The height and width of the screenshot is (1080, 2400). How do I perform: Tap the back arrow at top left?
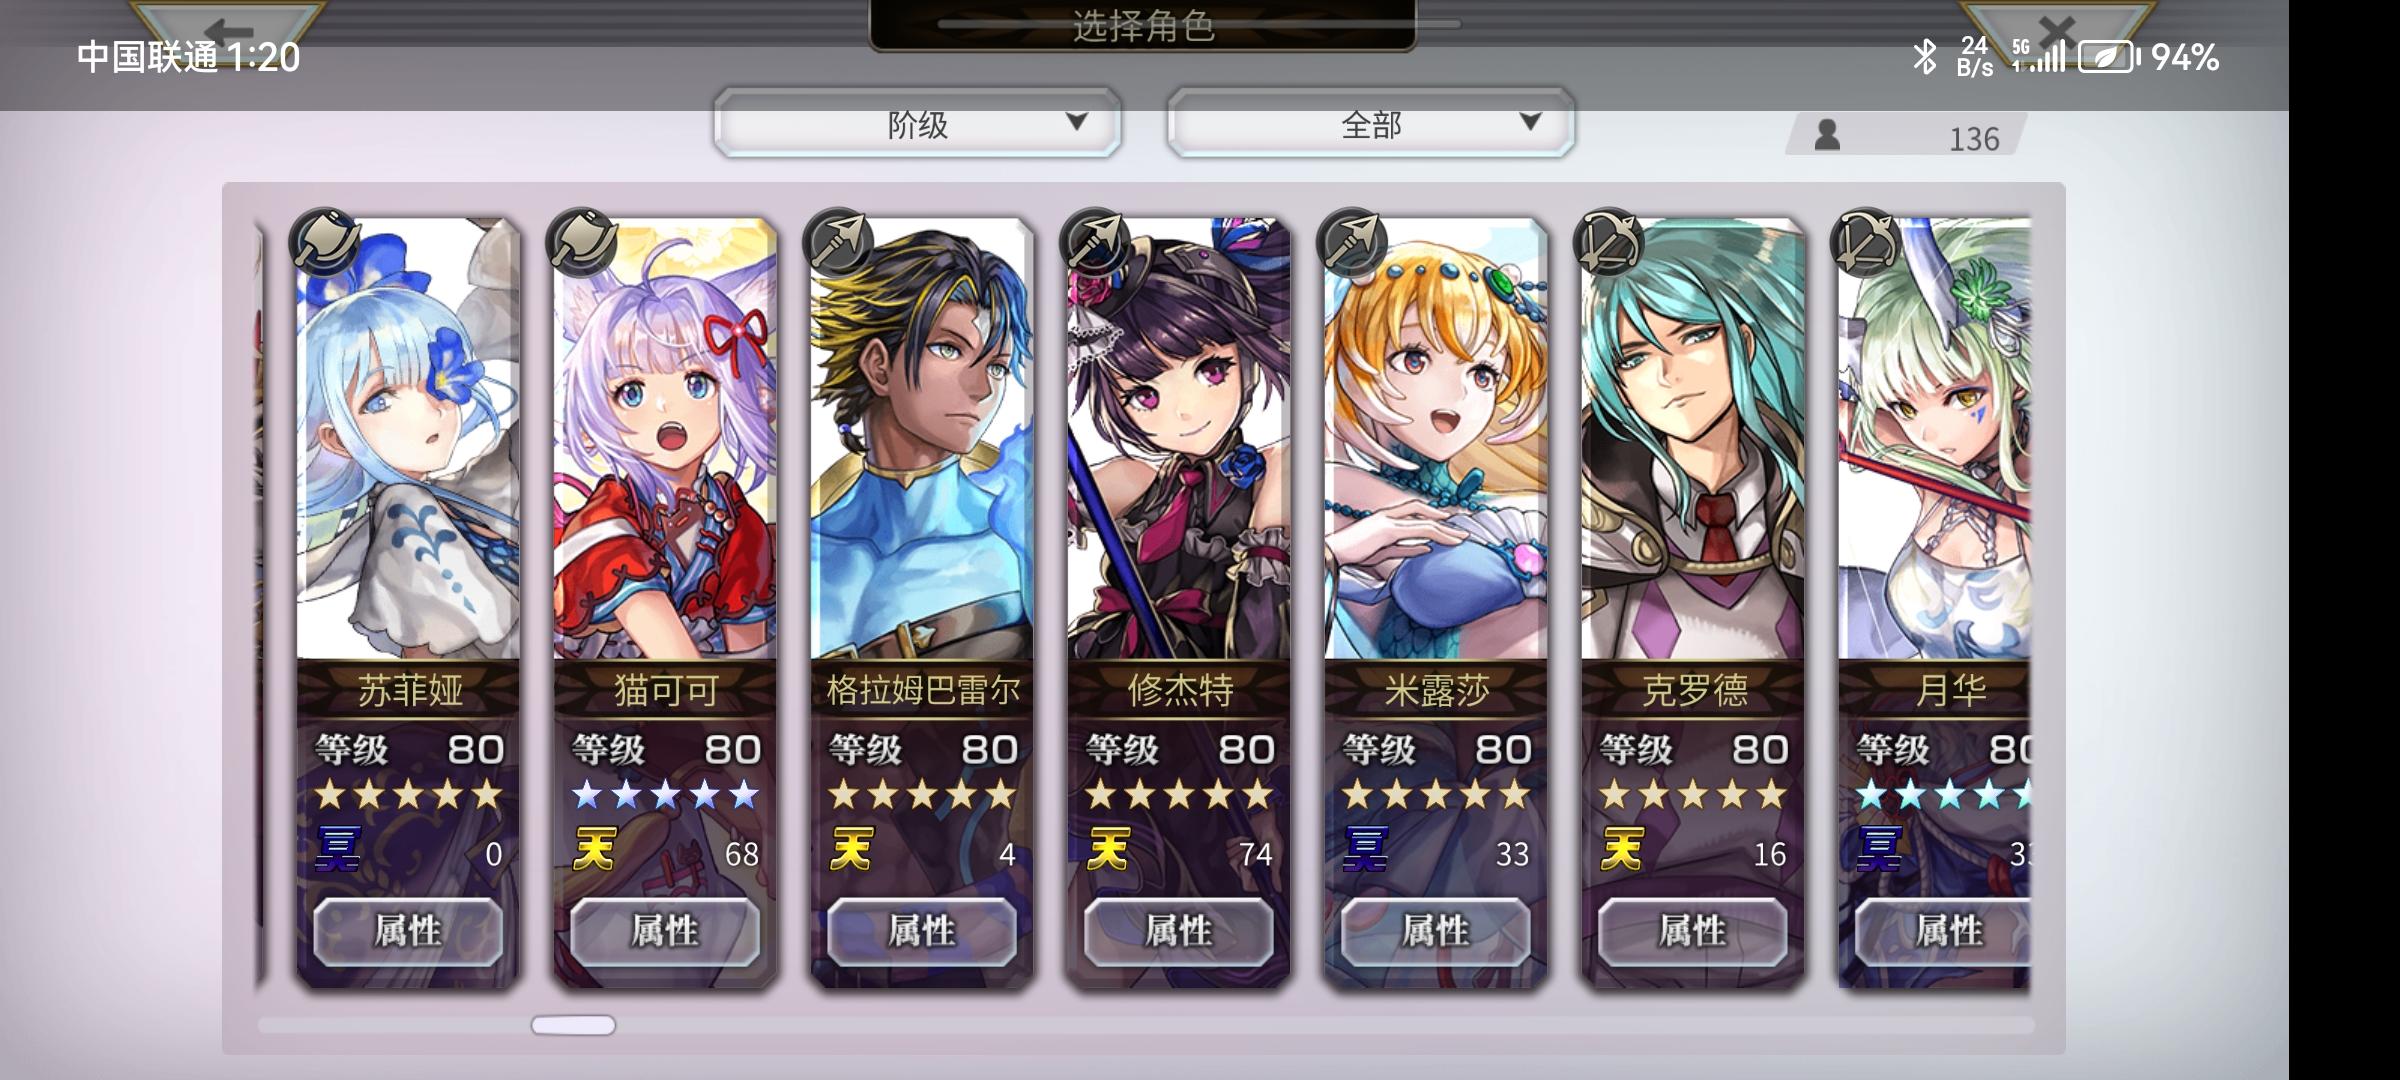click(228, 25)
